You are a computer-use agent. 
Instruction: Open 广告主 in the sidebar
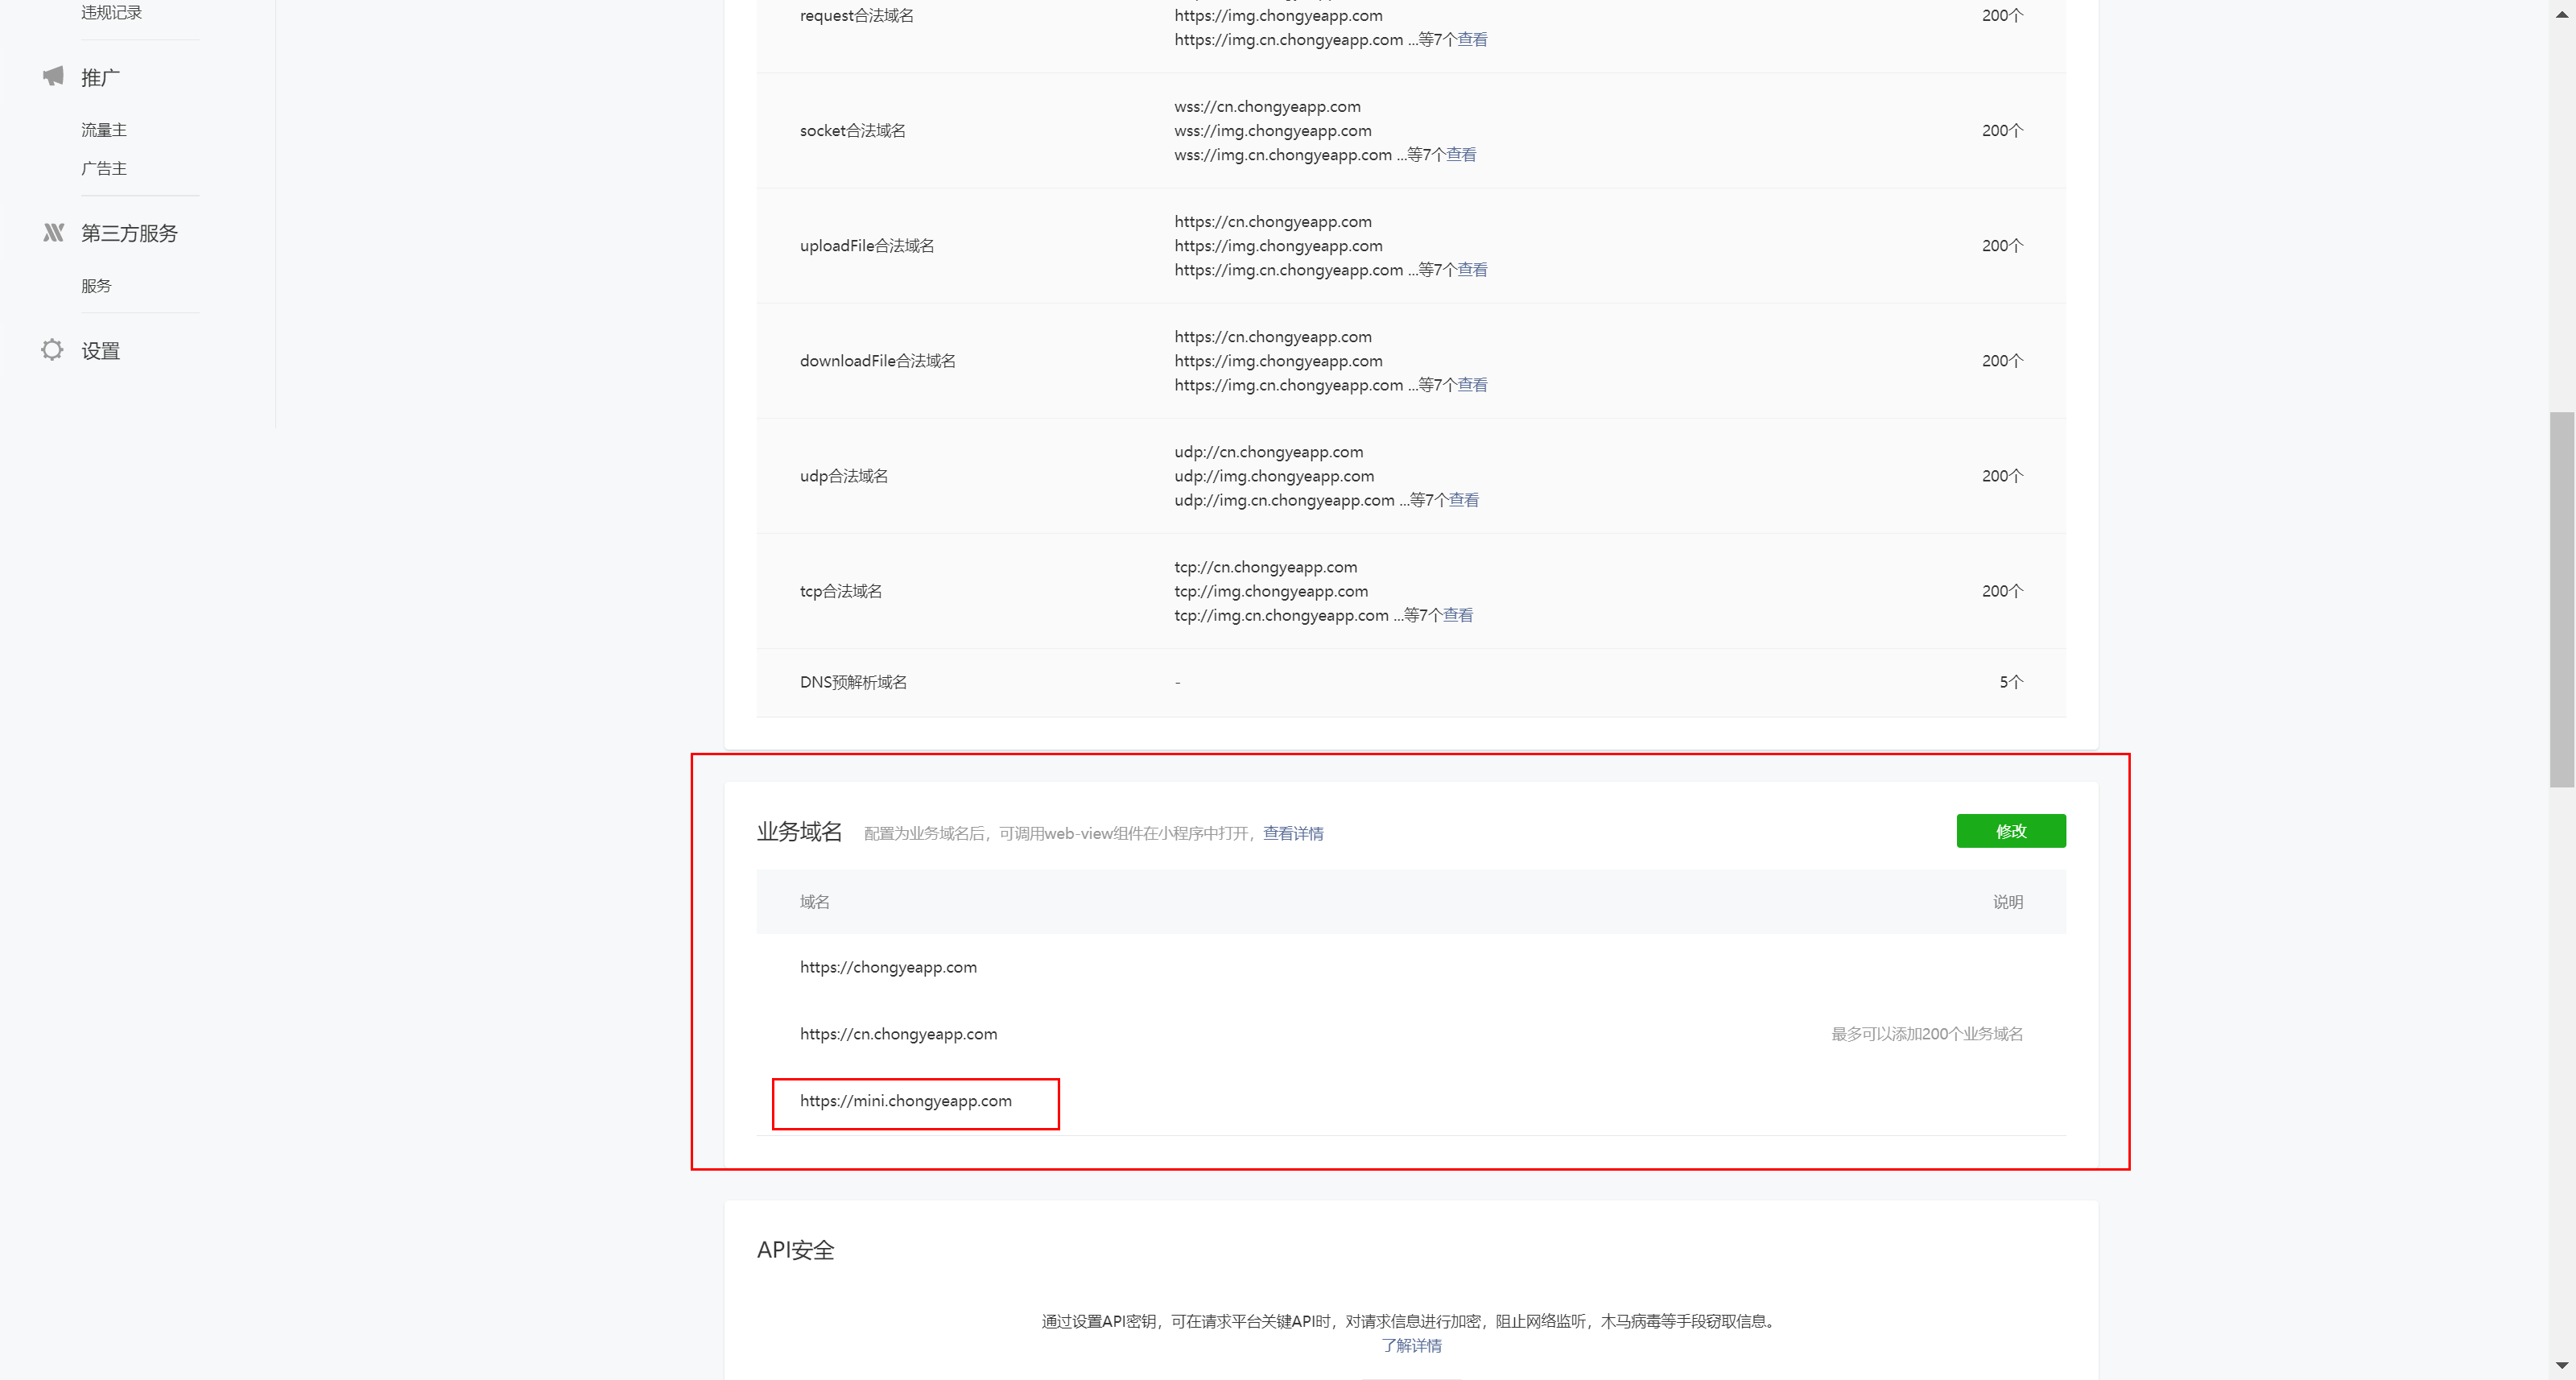click(104, 168)
